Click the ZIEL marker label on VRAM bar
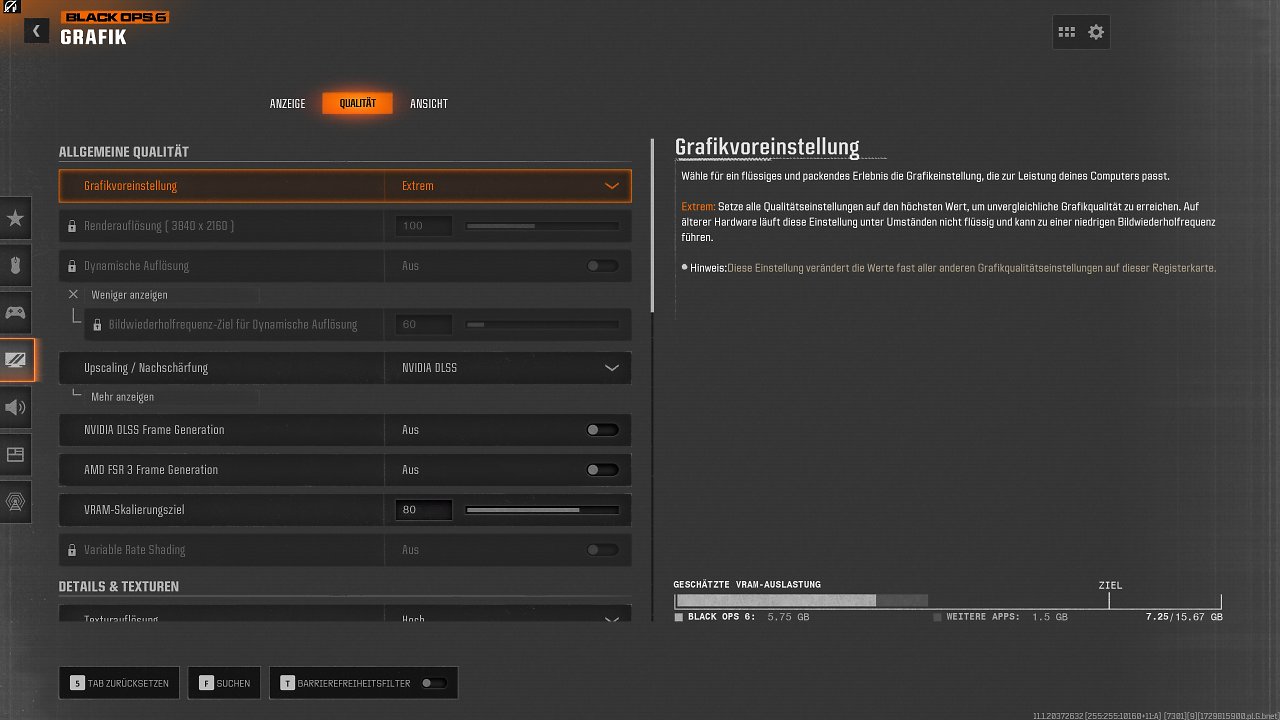The width and height of the screenshot is (1280, 720). (x=1109, y=585)
